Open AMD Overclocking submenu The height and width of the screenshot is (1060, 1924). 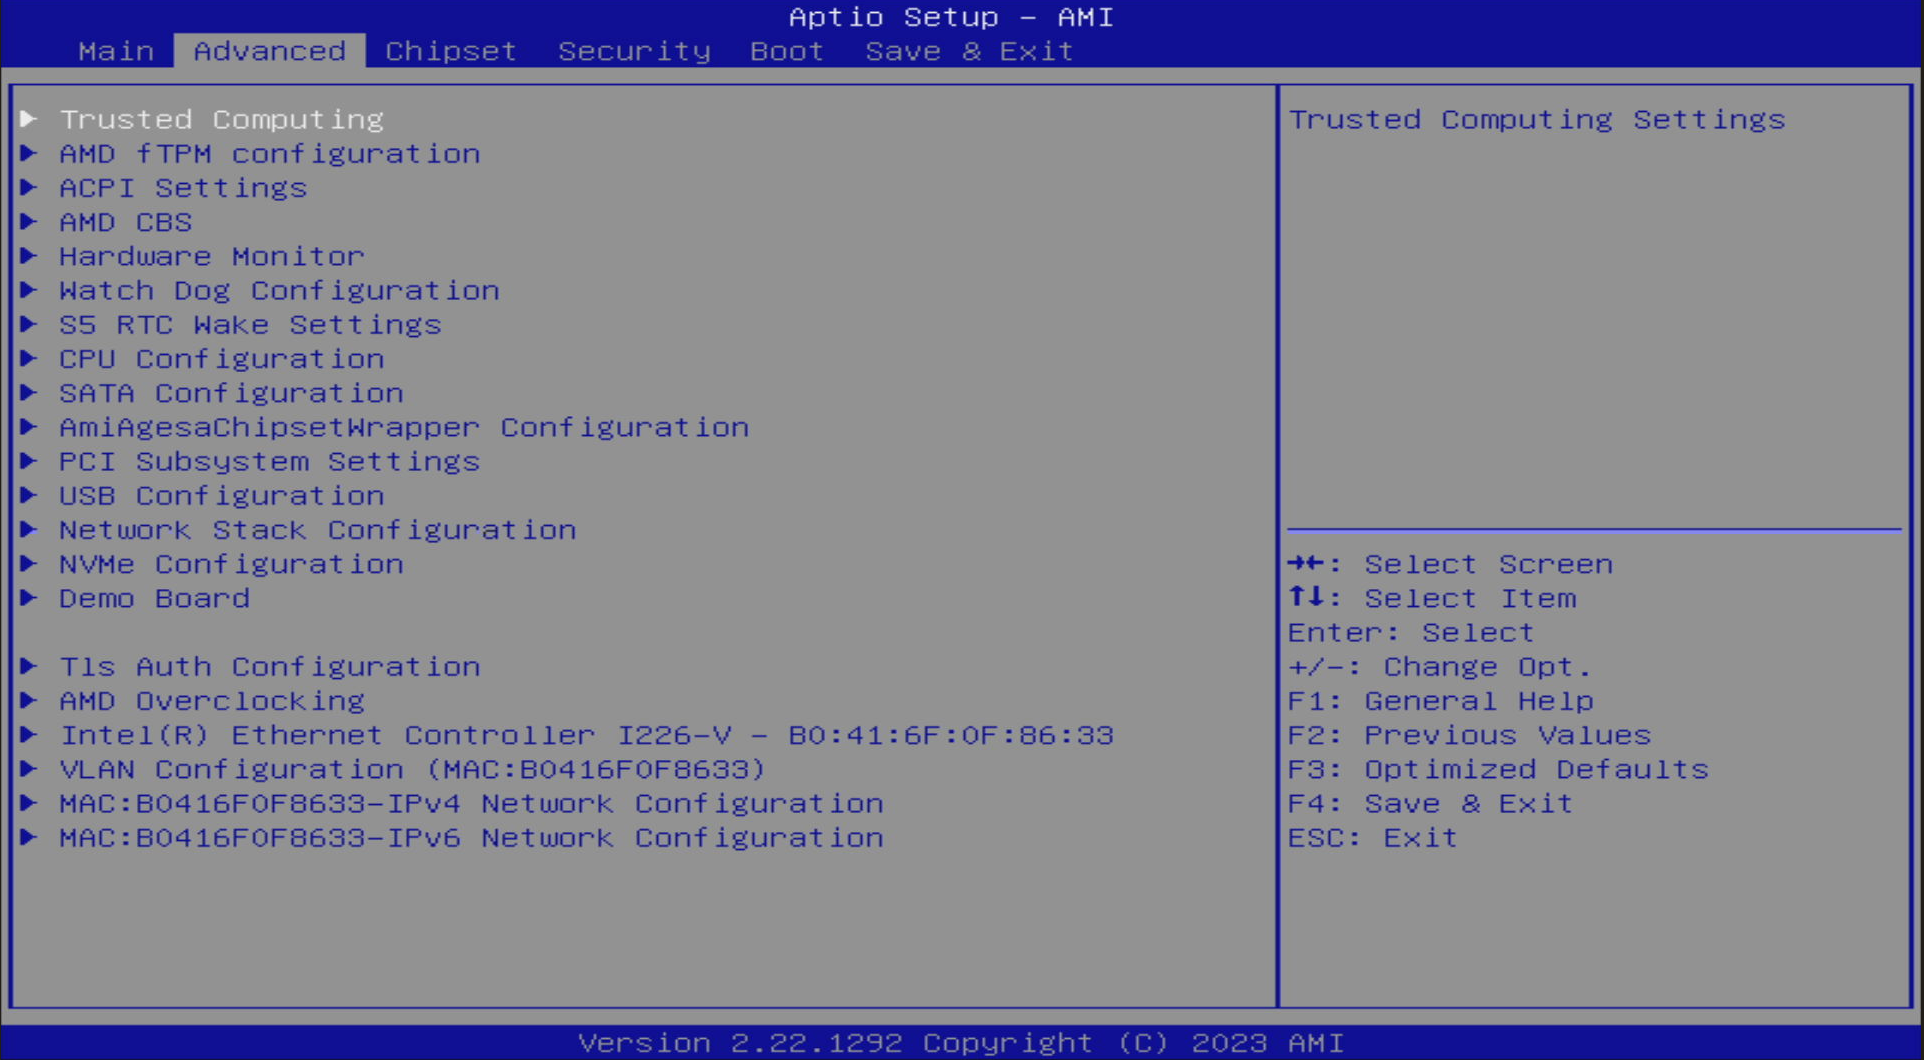point(212,701)
